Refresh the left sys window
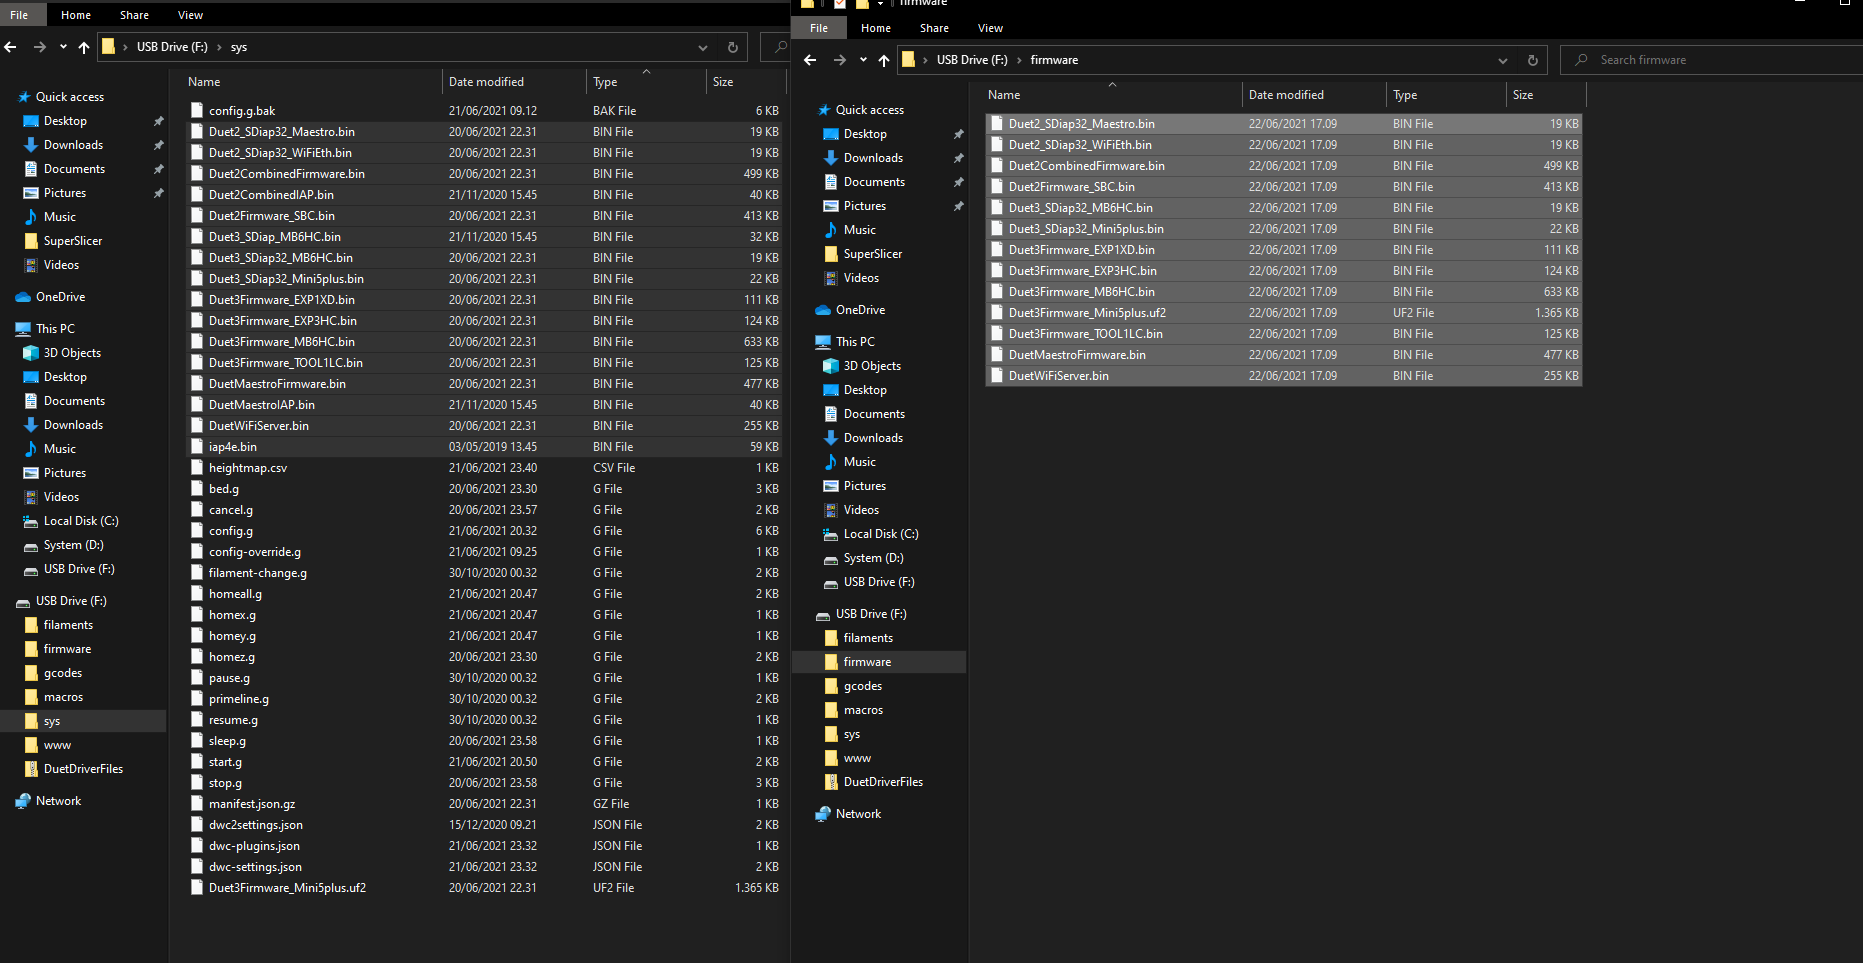 click(x=732, y=47)
